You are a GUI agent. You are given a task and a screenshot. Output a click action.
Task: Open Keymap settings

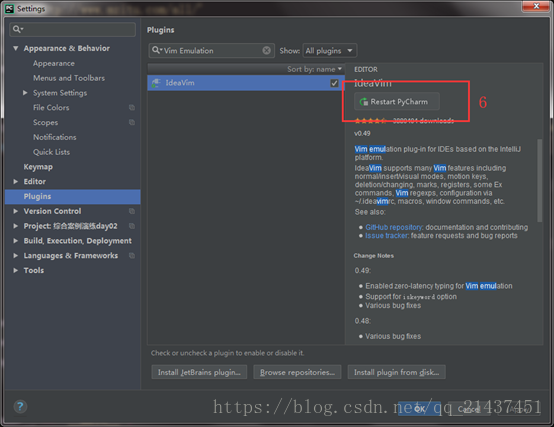(x=38, y=167)
